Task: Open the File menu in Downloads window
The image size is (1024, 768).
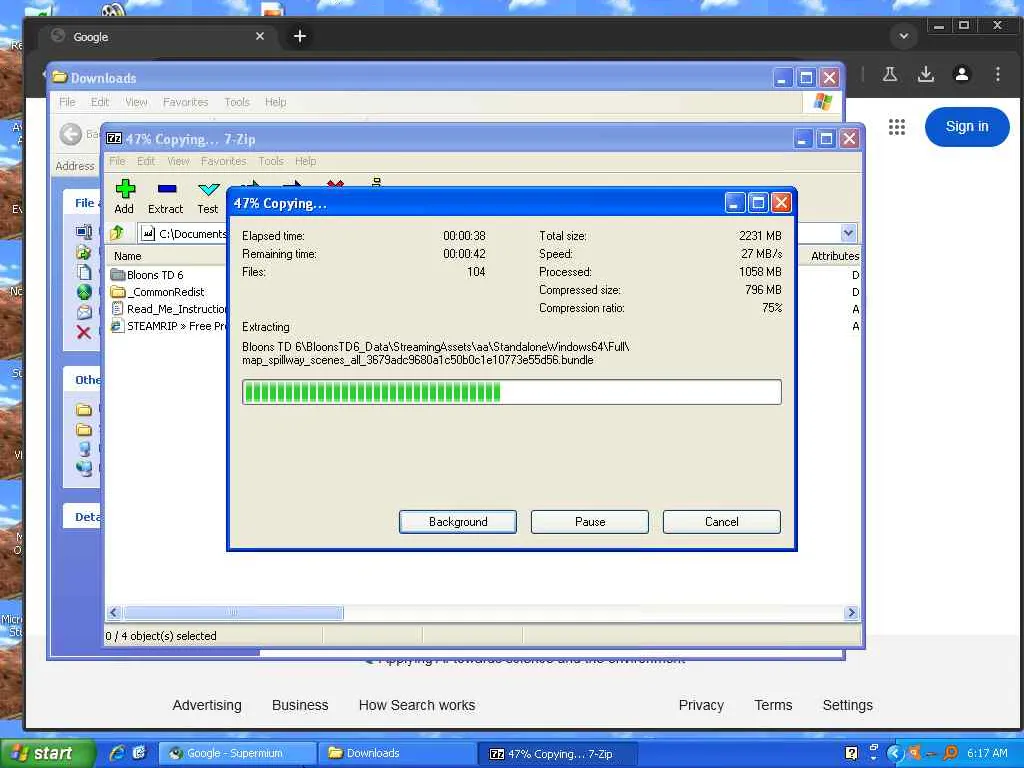Action: (67, 102)
